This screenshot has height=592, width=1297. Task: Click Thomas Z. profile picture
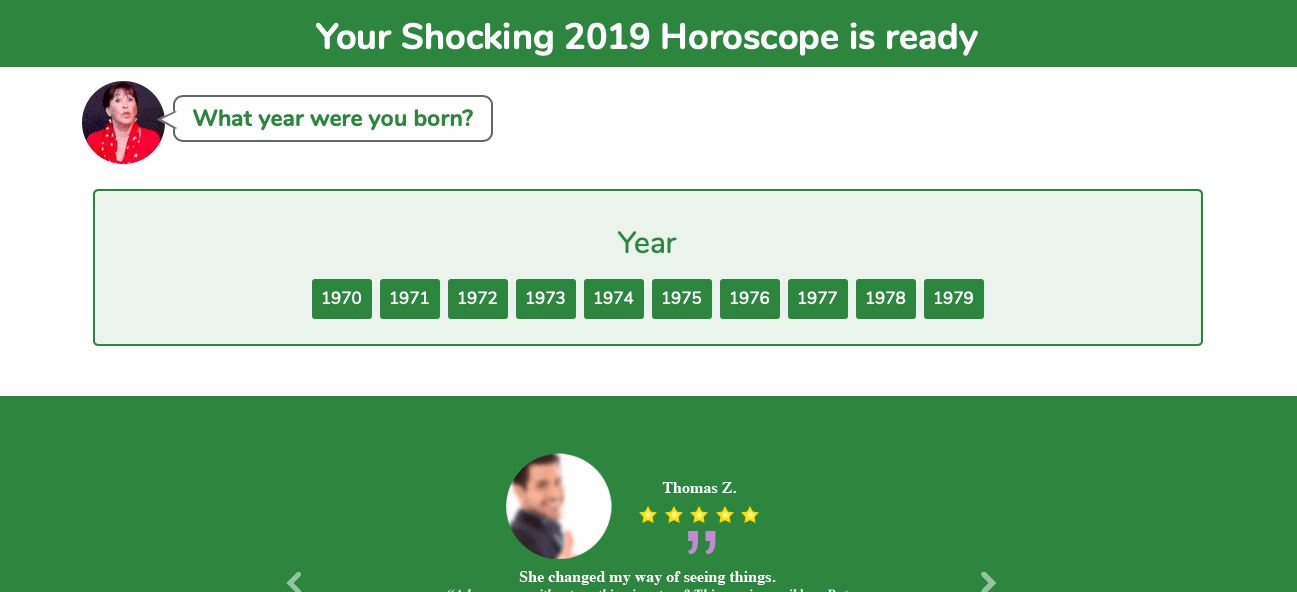pyautogui.click(x=559, y=506)
